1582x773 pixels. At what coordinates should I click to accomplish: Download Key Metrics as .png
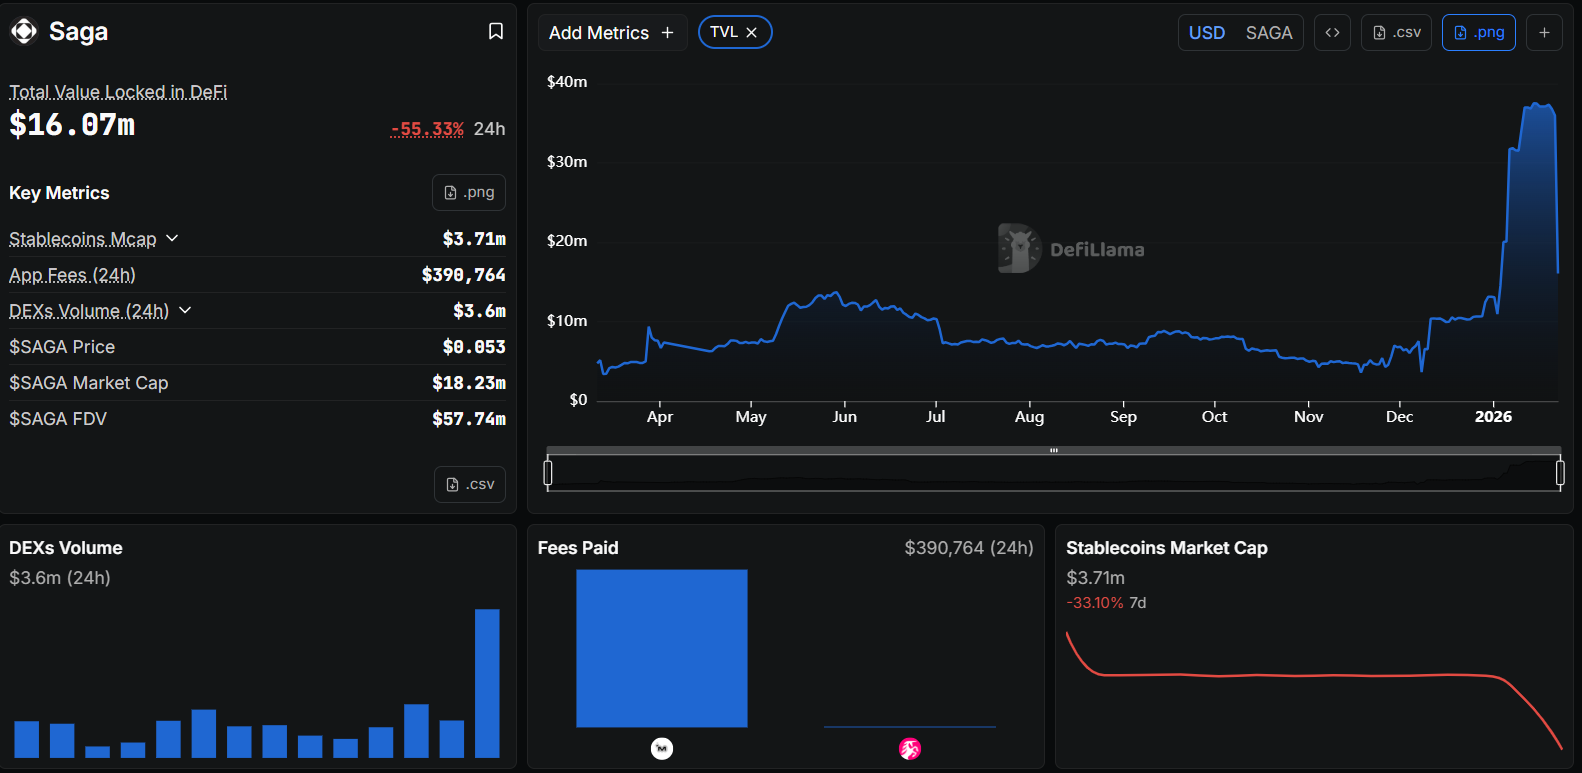pyautogui.click(x=469, y=193)
